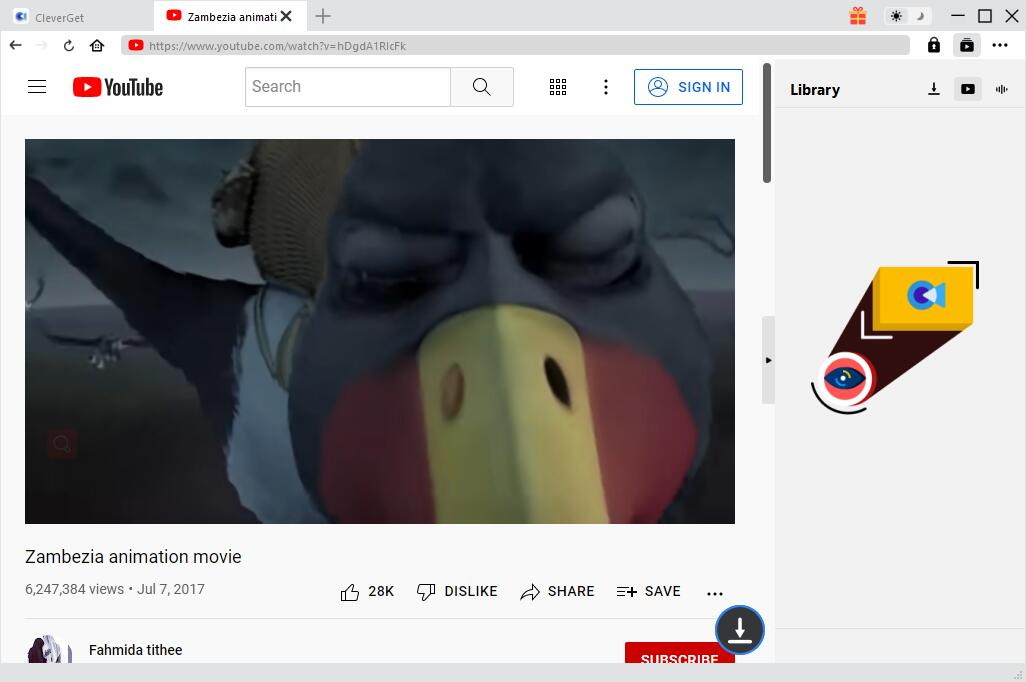Click the lock icon in the address bar
The height and width of the screenshot is (682, 1026).
click(x=933, y=45)
